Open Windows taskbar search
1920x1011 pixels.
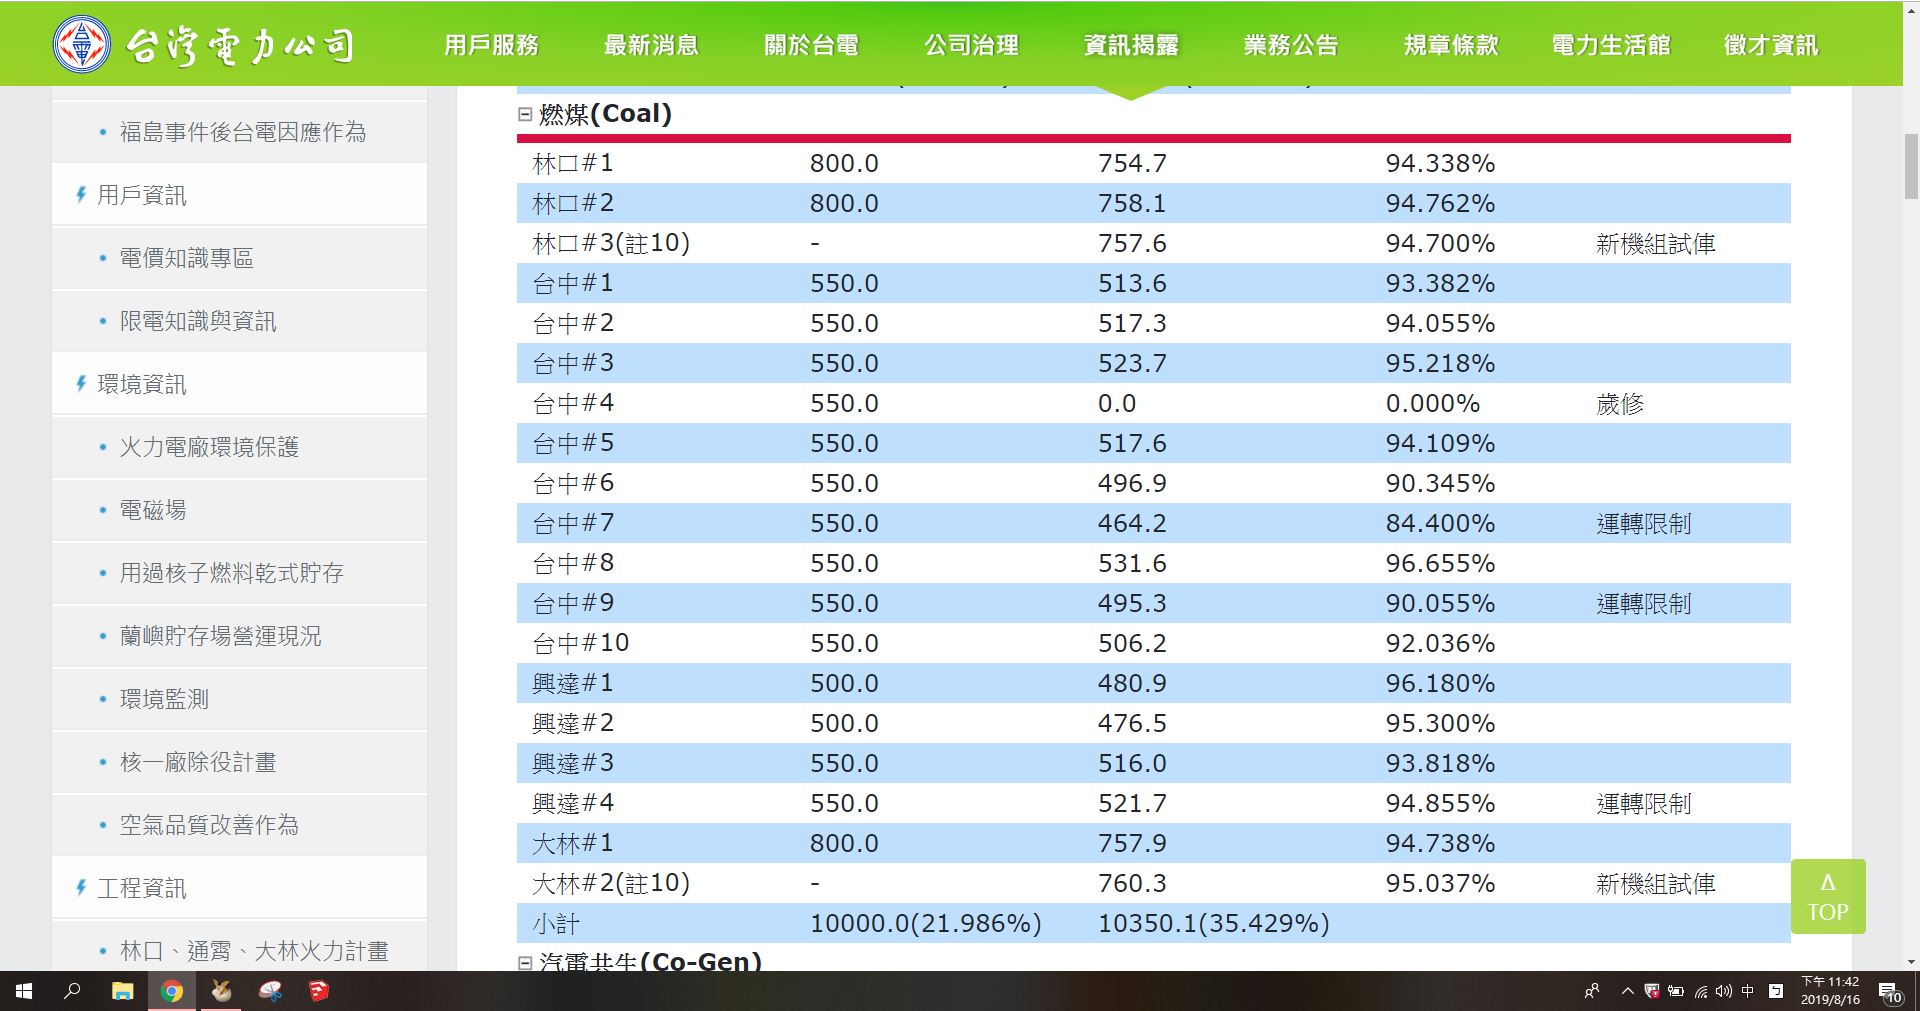tap(72, 991)
